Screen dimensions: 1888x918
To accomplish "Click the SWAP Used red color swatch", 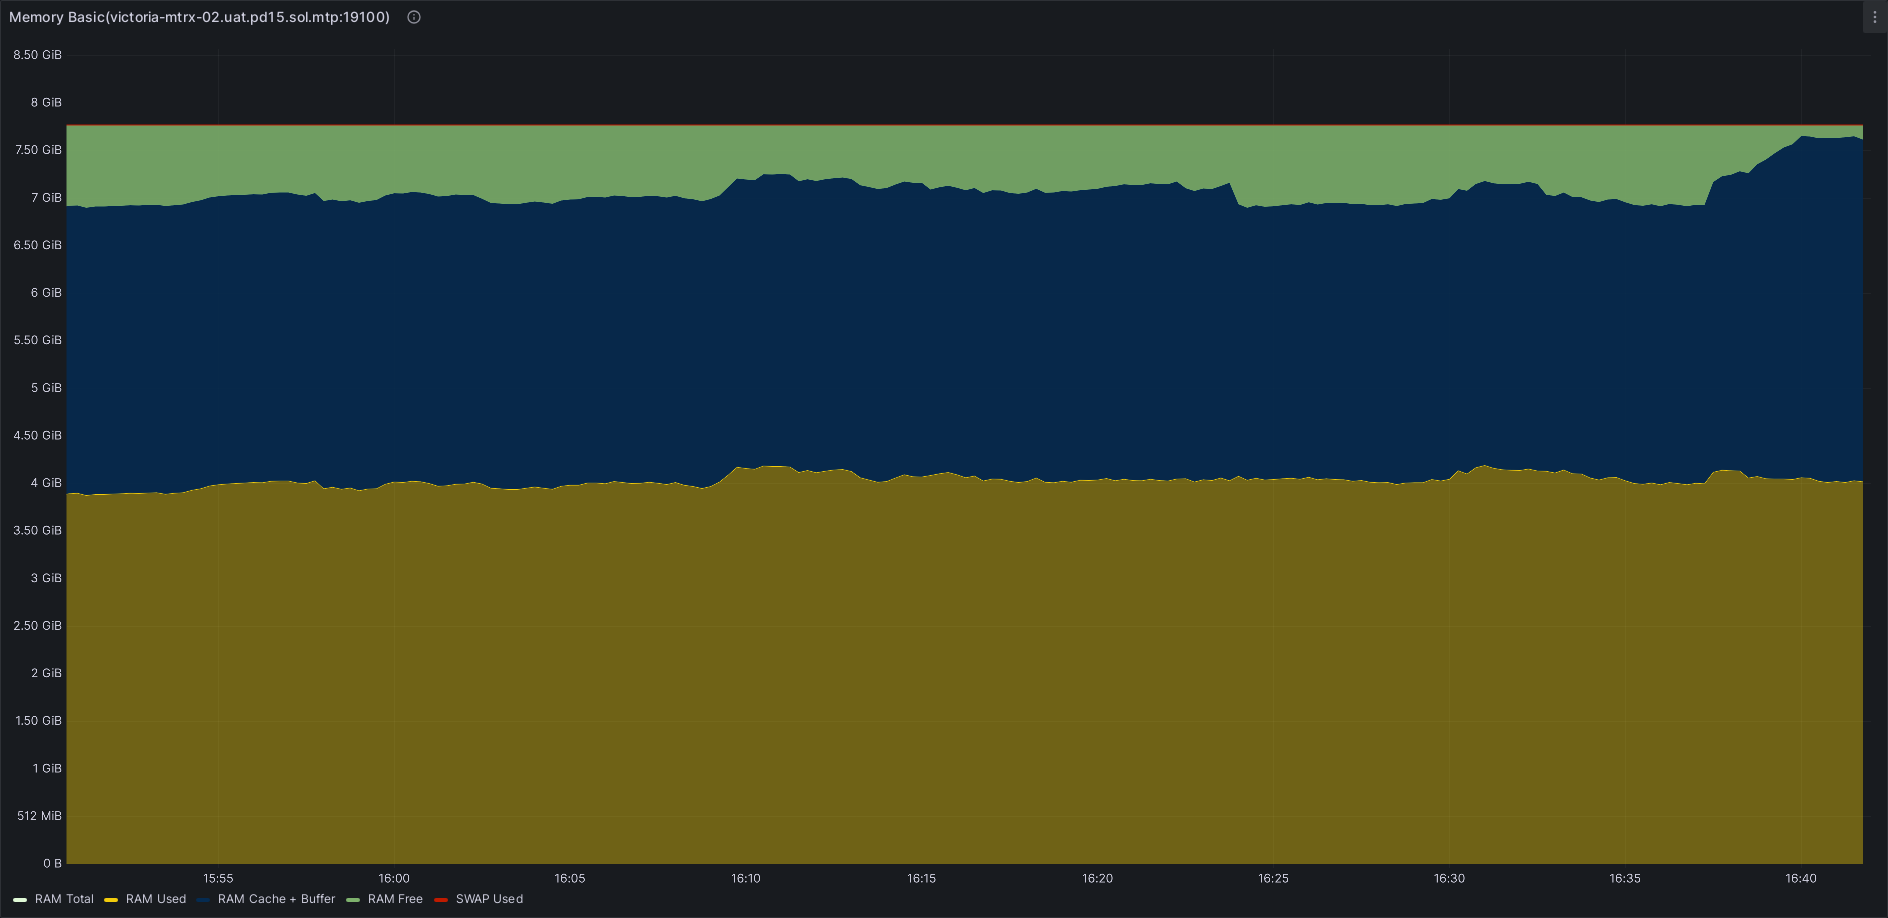I will tap(441, 900).
